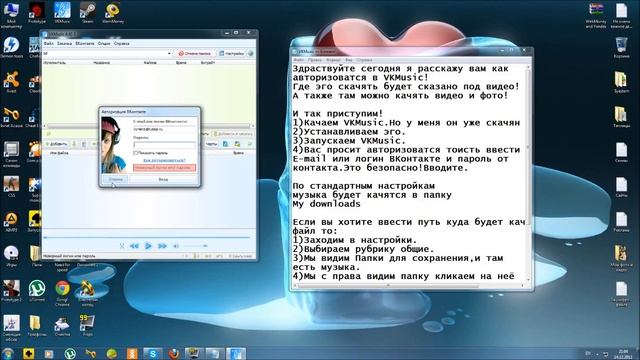Click how to register link

tap(164, 160)
